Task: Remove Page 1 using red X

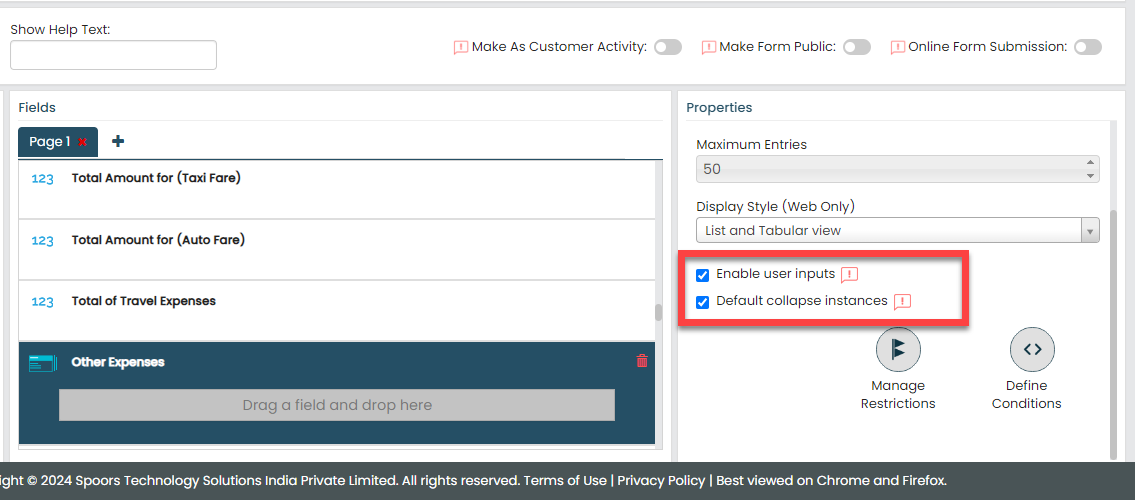Action: click(x=83, y=142)
